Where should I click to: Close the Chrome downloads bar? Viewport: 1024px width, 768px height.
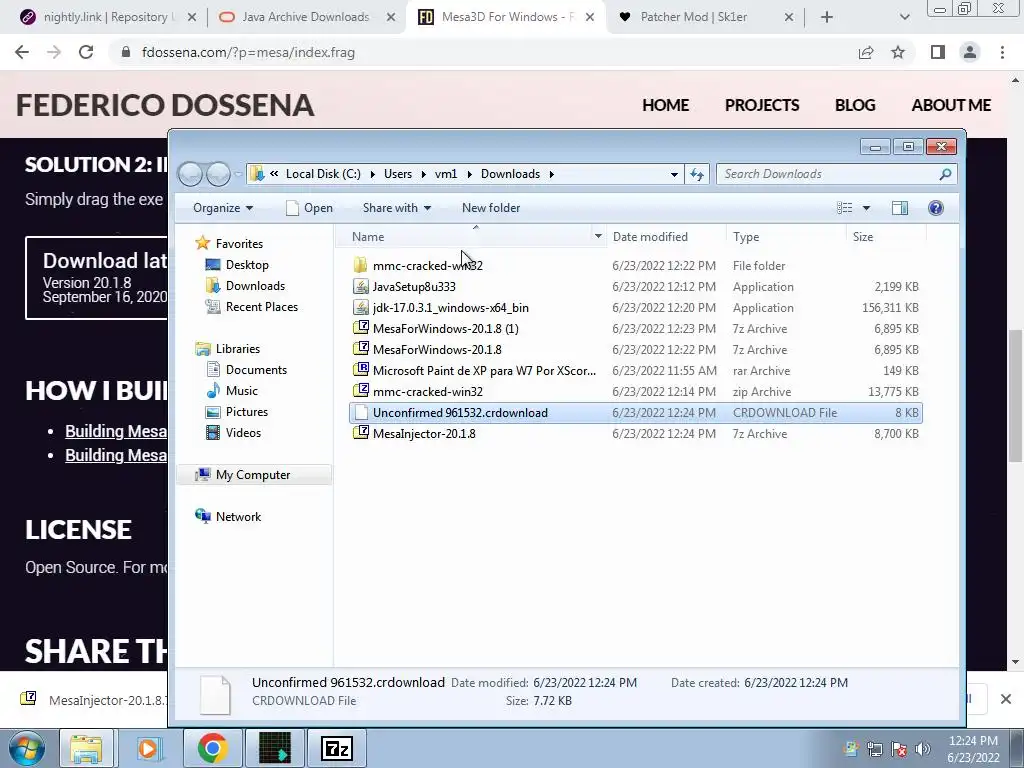pyautogui.click(x=1006, y=699)
